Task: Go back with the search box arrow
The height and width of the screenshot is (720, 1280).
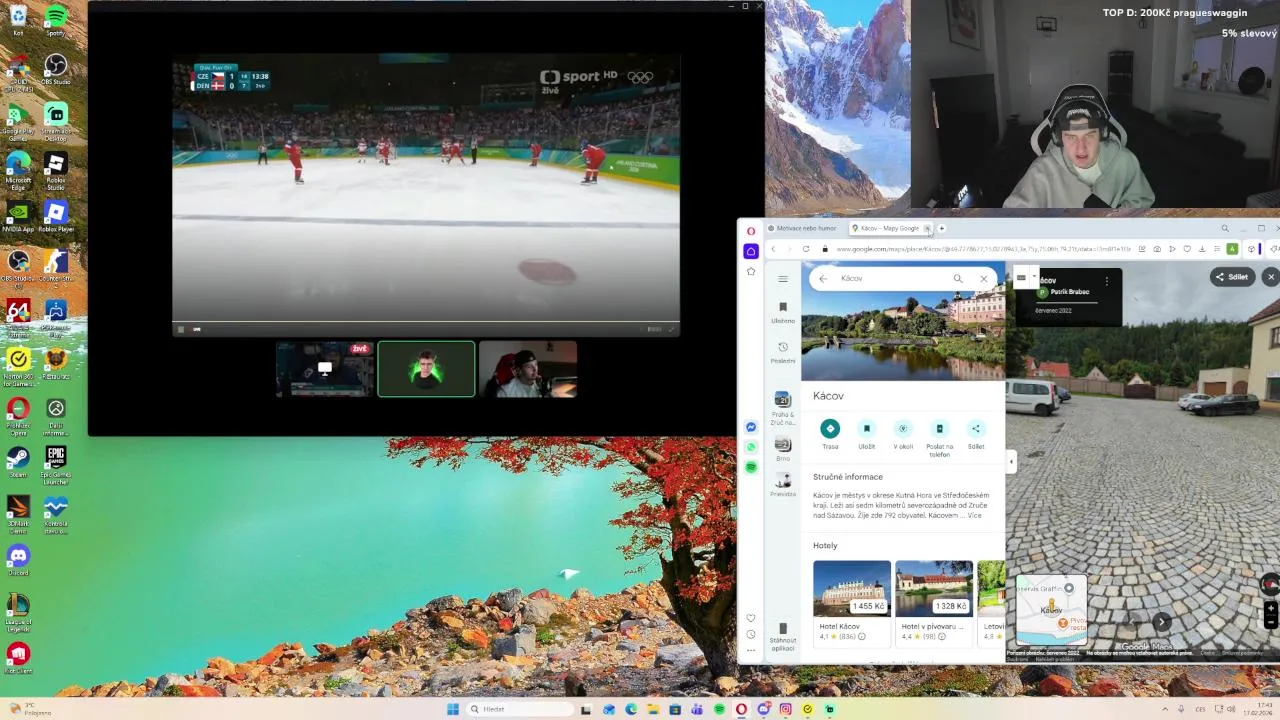Action: click(x=823, y=279)
